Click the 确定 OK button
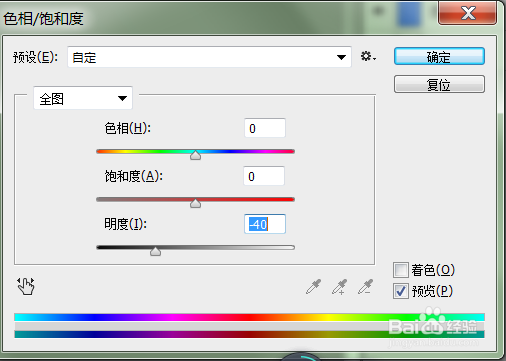 click(439, 56)
